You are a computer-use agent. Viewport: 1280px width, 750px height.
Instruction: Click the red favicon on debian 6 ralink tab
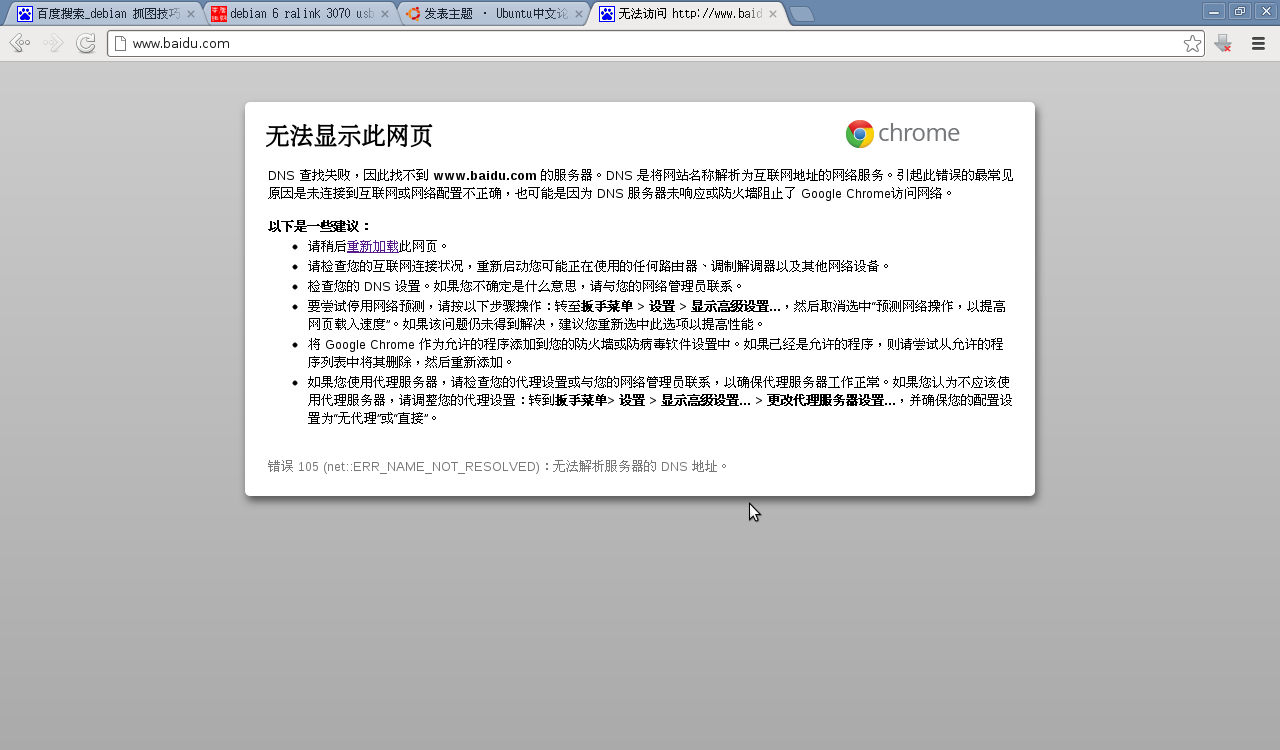[219, 14]
